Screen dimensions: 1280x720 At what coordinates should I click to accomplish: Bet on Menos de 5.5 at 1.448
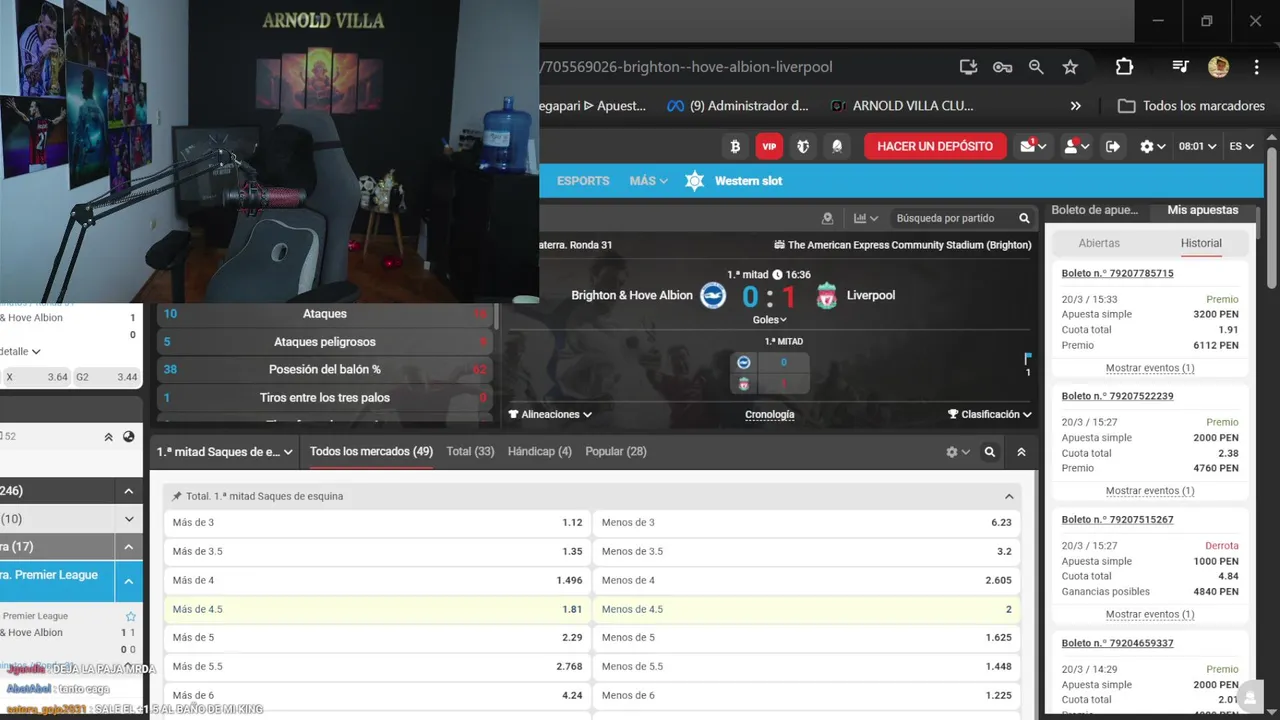coord(807,666)
